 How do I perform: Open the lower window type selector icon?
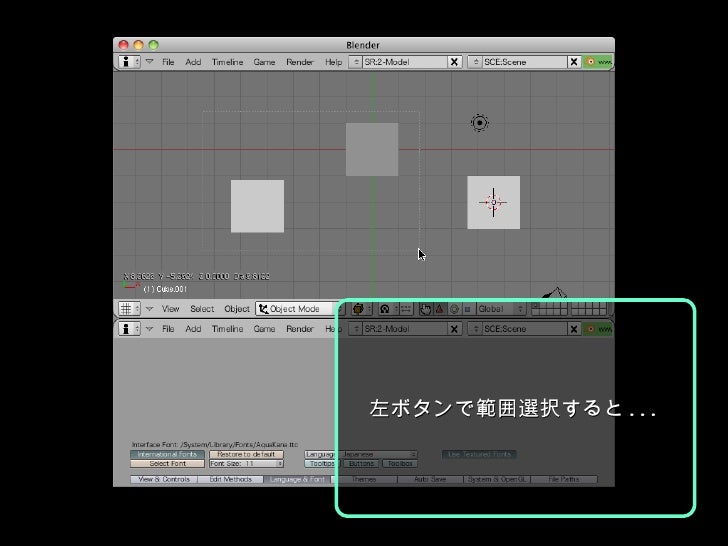click(x=129, y=329)
